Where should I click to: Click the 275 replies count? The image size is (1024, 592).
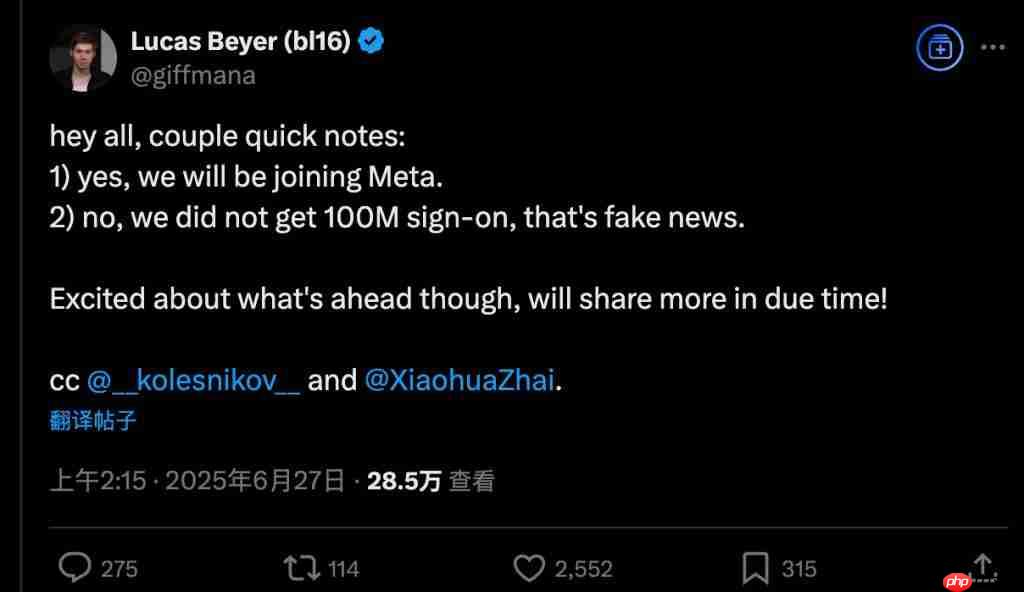119,569
